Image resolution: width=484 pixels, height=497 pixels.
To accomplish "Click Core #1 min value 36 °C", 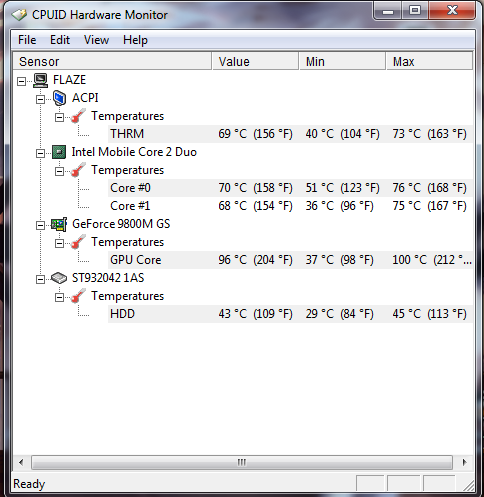I will click(x=339, y=206).
